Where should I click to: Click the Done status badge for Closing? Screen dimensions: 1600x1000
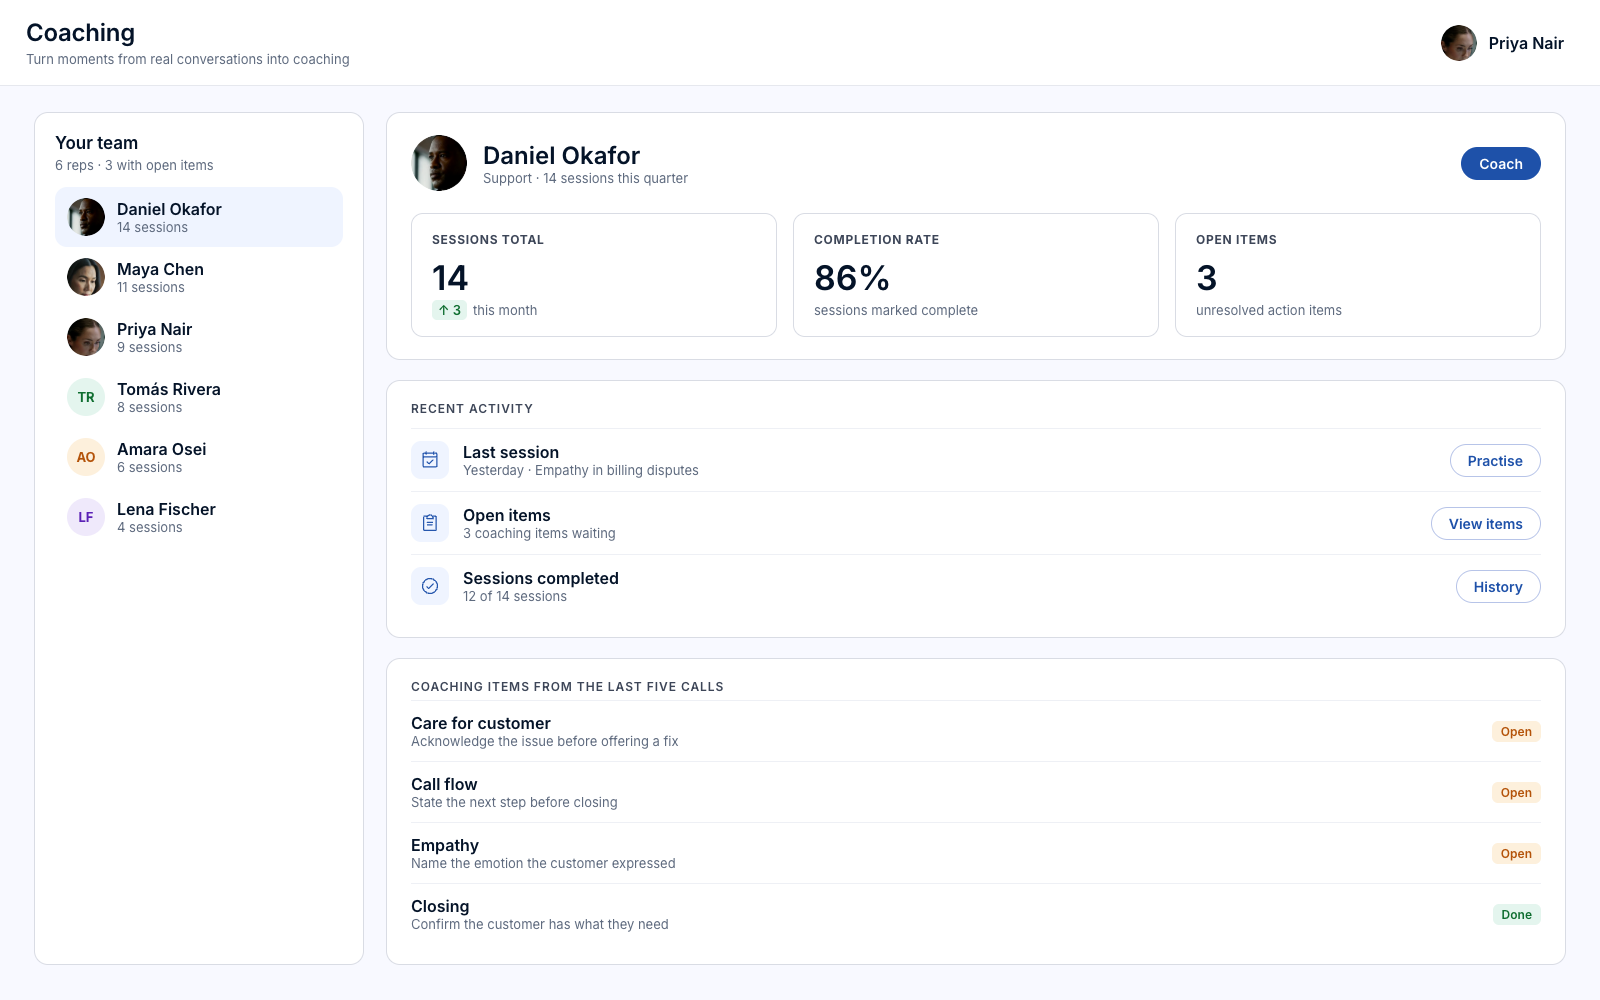1516,915
